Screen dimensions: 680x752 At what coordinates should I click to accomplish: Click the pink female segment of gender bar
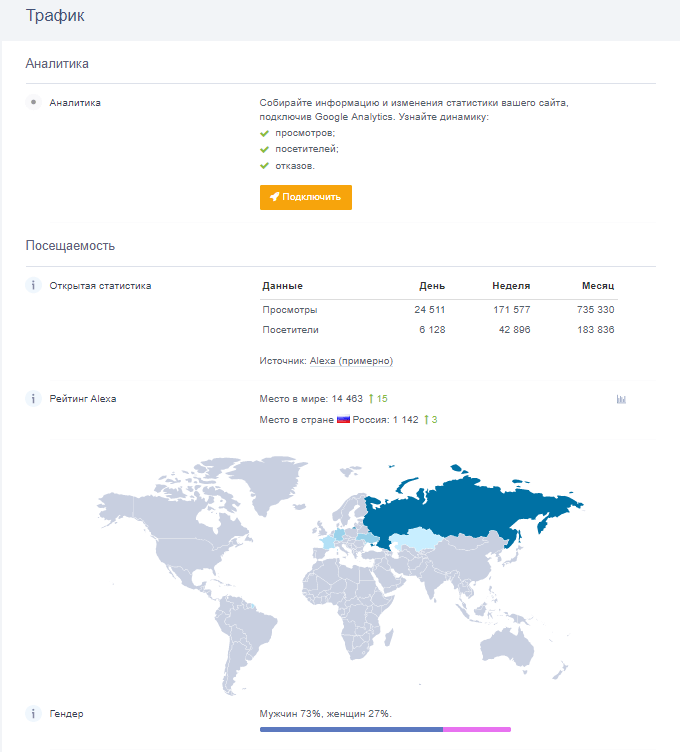[477, 730]
